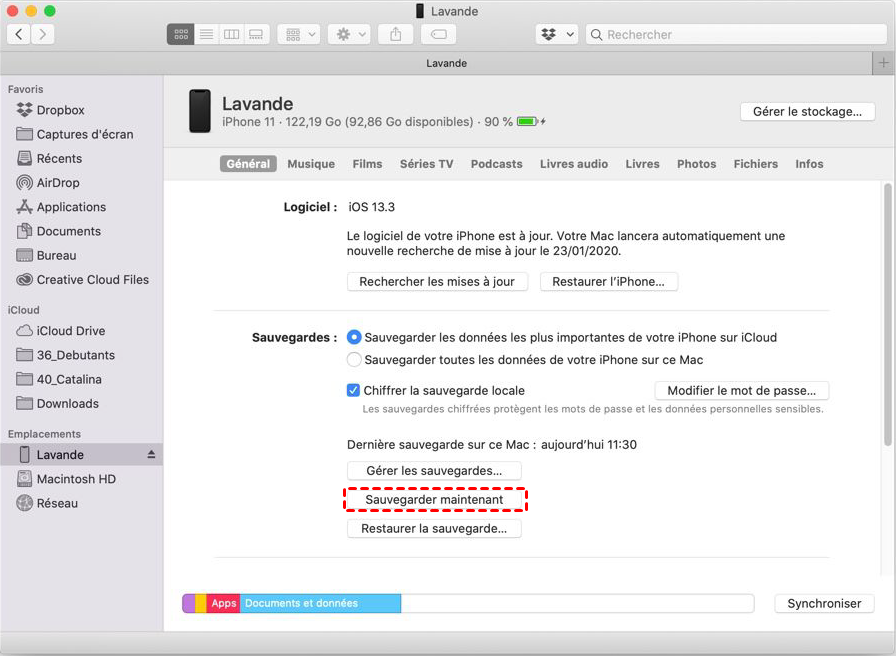The image size is (896, 656).
Task: Go back with the left arrow button
Action: (19, 34)
